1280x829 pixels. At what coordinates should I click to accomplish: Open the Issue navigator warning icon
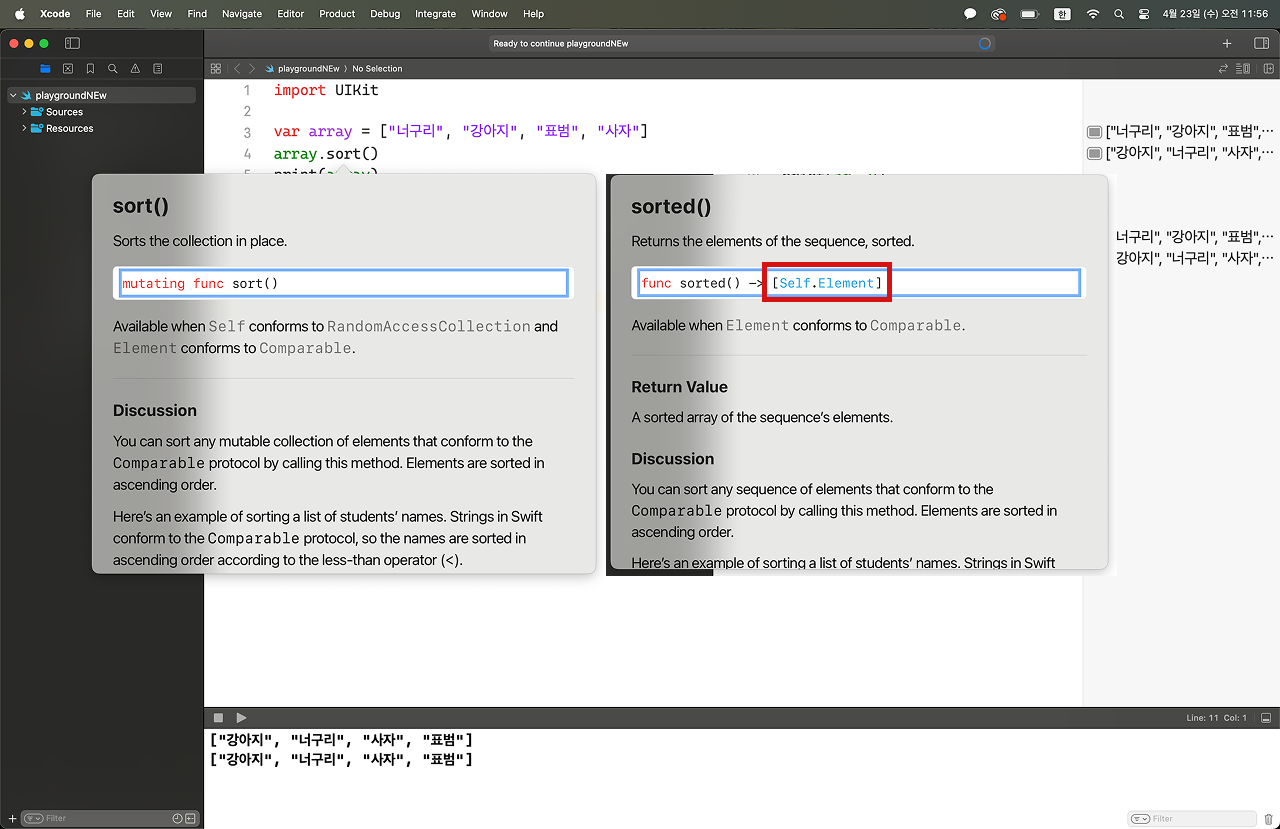135,69
